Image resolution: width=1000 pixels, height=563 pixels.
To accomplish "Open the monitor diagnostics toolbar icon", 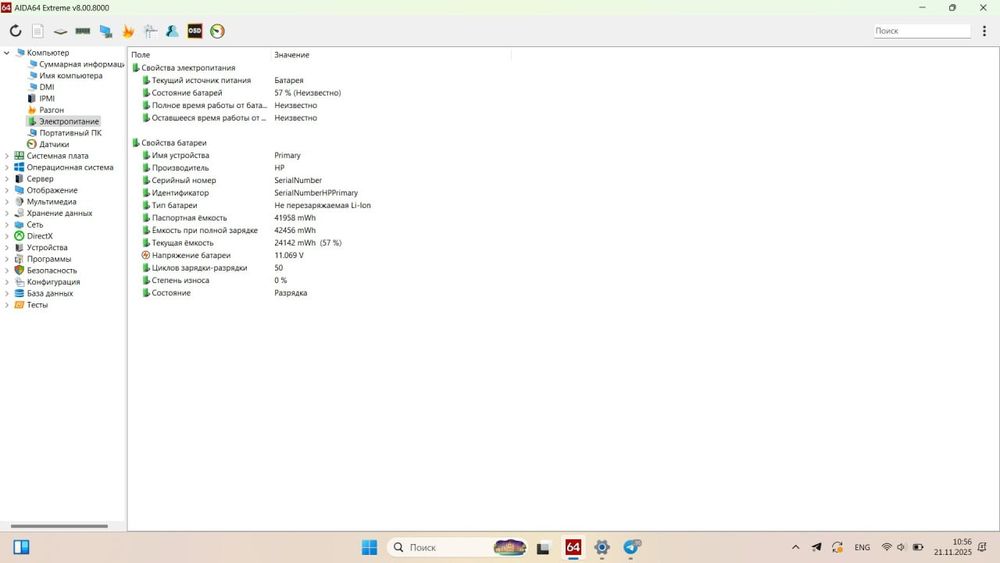I will pos(106,31).
